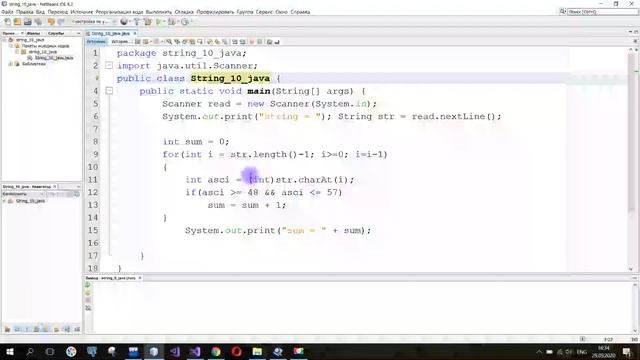Screen dimensions: 640x360
Task: Open the Справка menu
Action: pyautogui.click(x=300, y=12)
